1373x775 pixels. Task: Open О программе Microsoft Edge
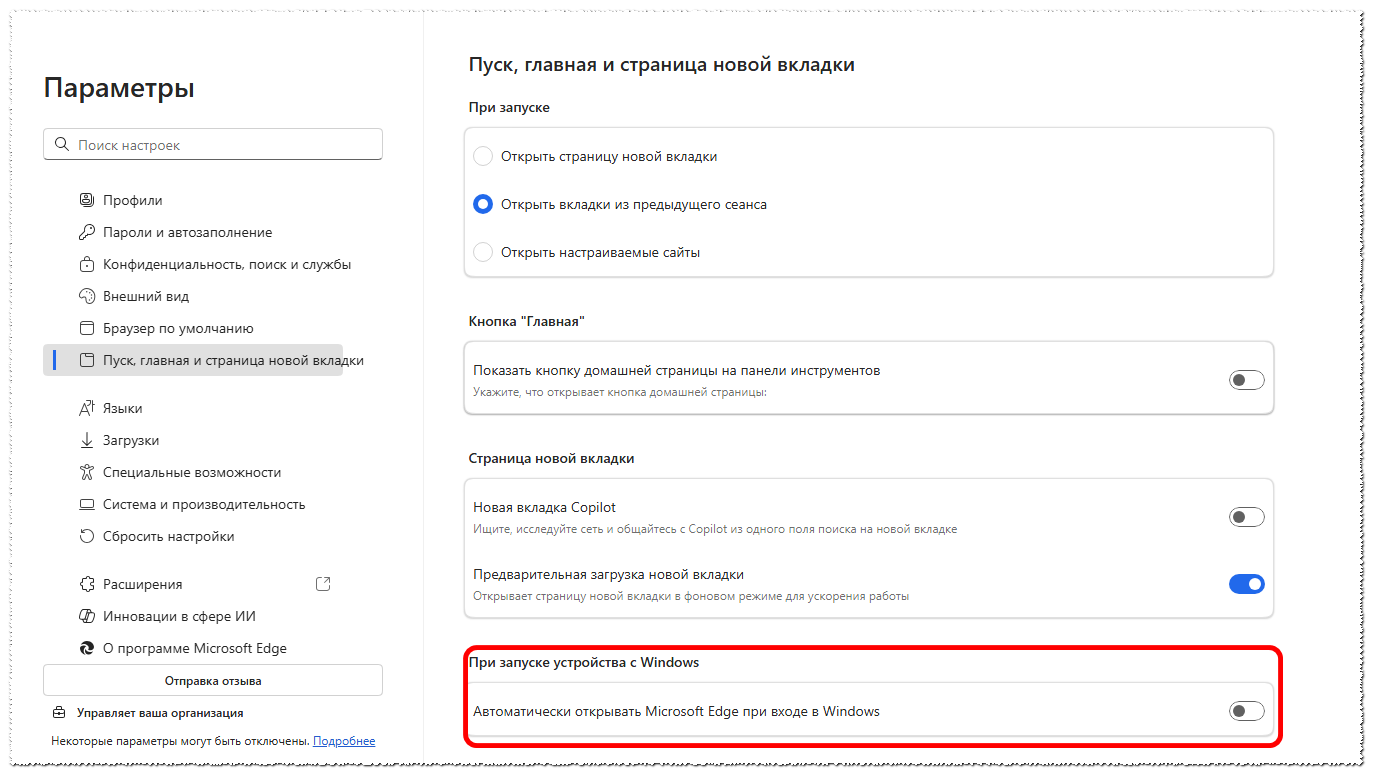coord(193,648)
